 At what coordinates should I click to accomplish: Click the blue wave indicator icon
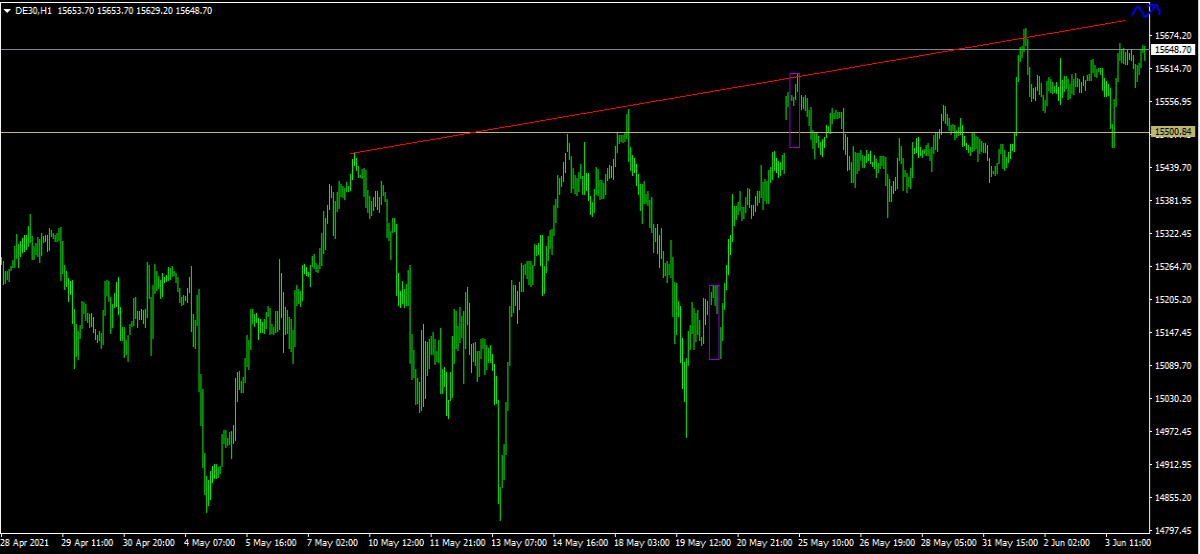point(1146,11)
